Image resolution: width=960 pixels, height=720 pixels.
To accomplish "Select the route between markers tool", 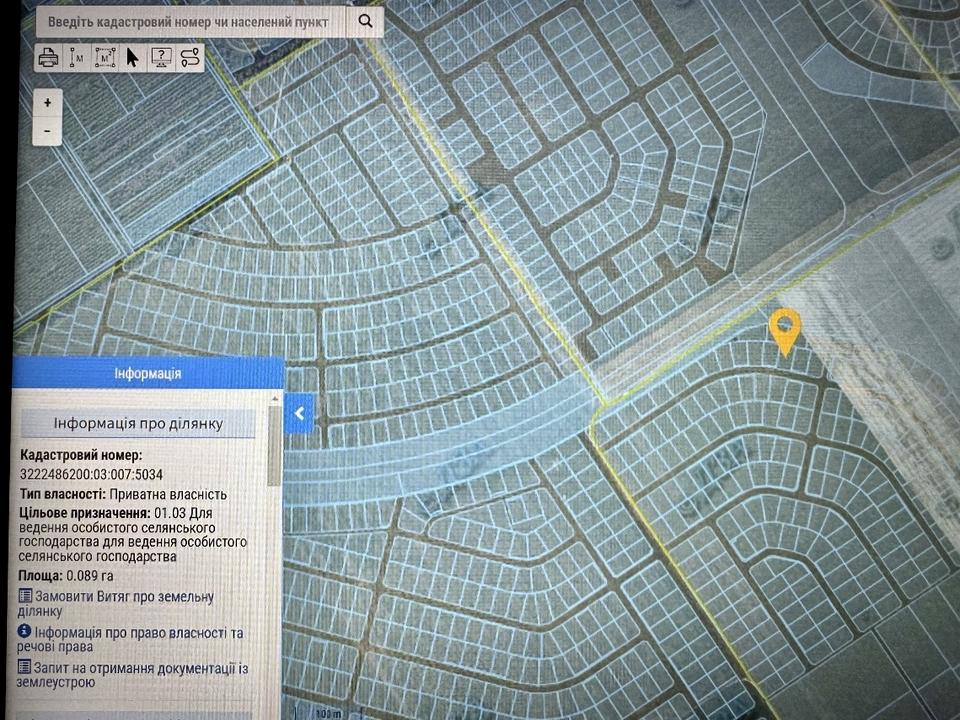I will (x=190, y=58).
